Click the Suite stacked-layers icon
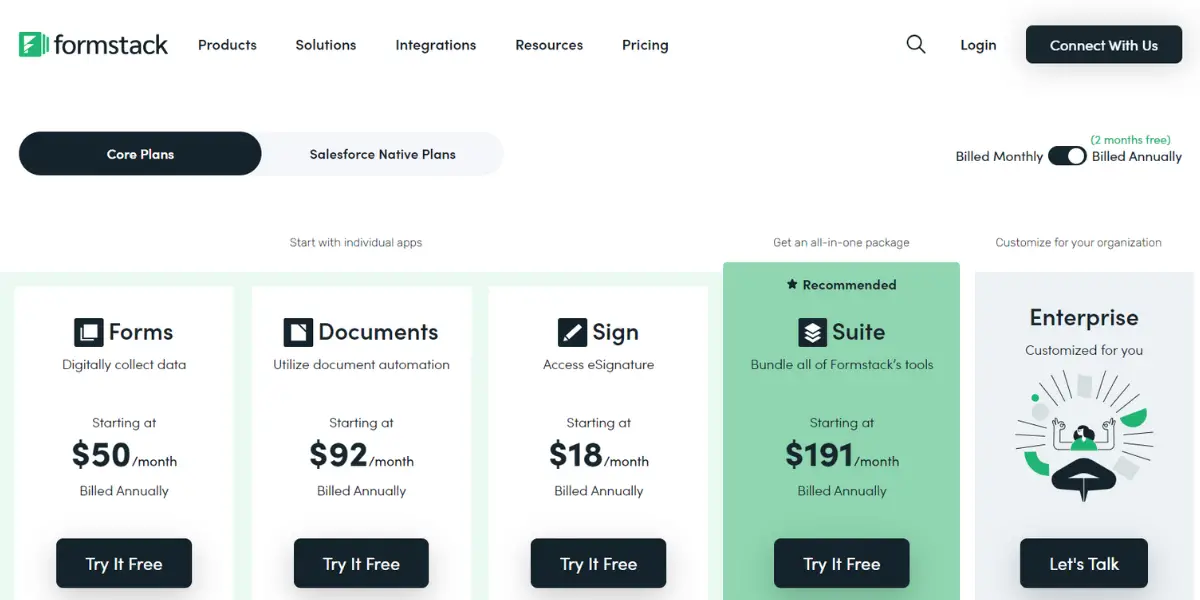This screenshot has height=600, width=1200. 812,332
